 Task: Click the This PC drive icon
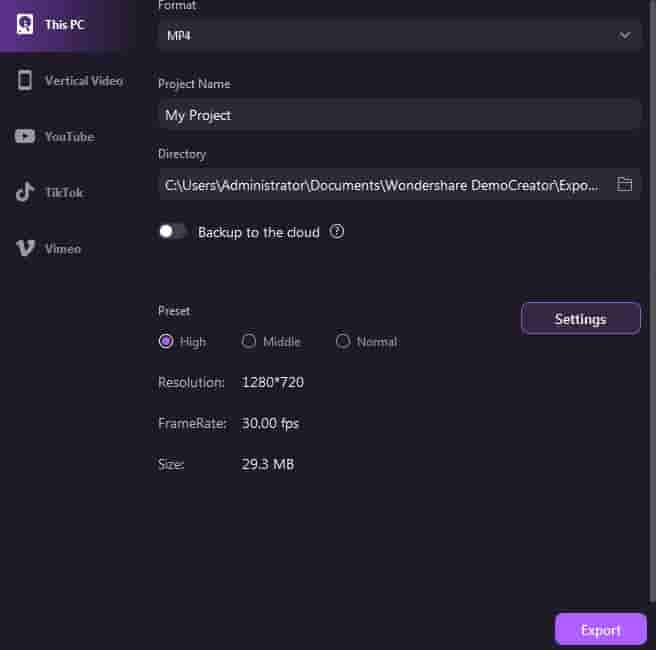coord(25,24)
